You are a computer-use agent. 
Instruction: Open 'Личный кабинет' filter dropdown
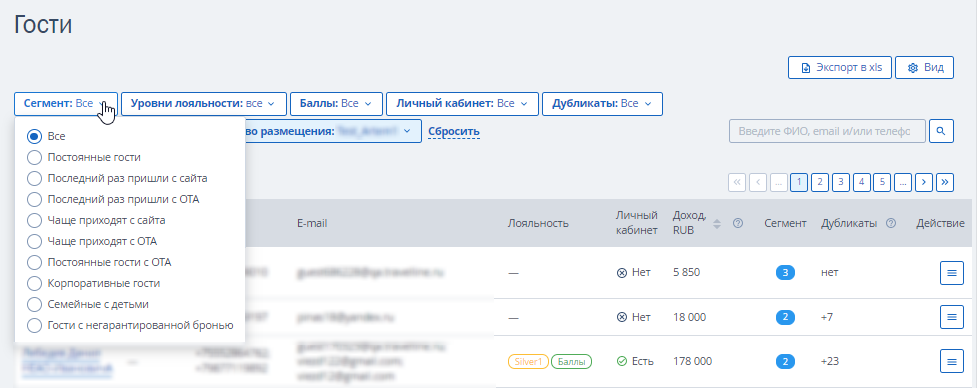pyautogui.click(x=462, y=104)
